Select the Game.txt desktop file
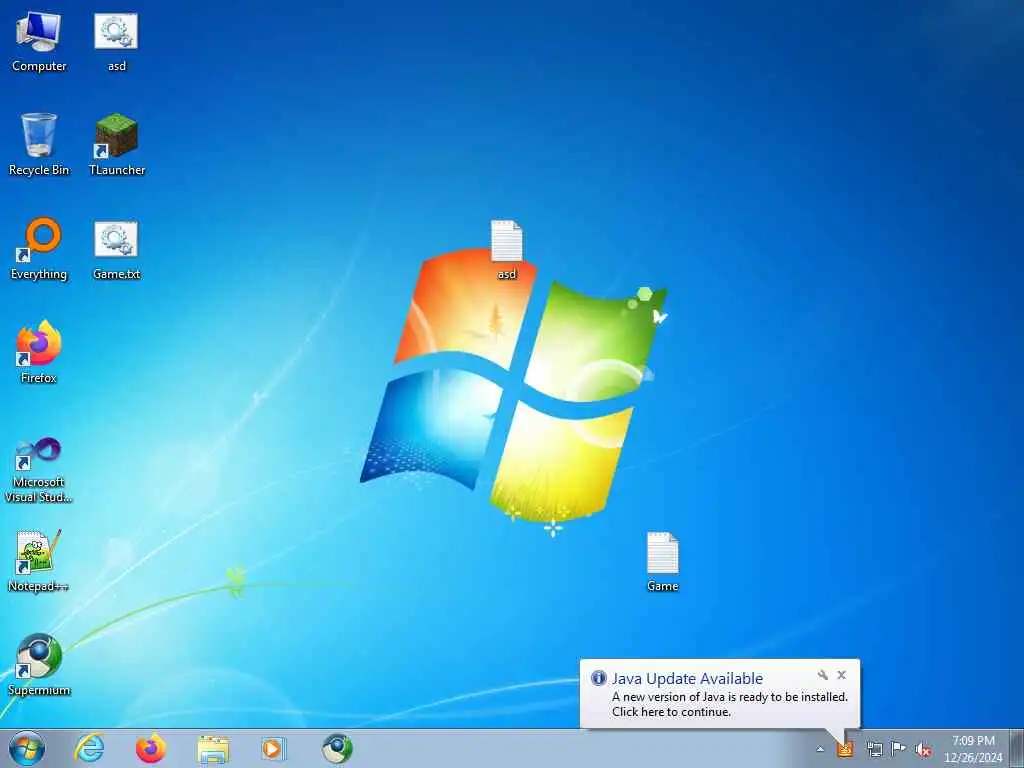The width and height of the screenshot is (1024, 768). [116, 250]
